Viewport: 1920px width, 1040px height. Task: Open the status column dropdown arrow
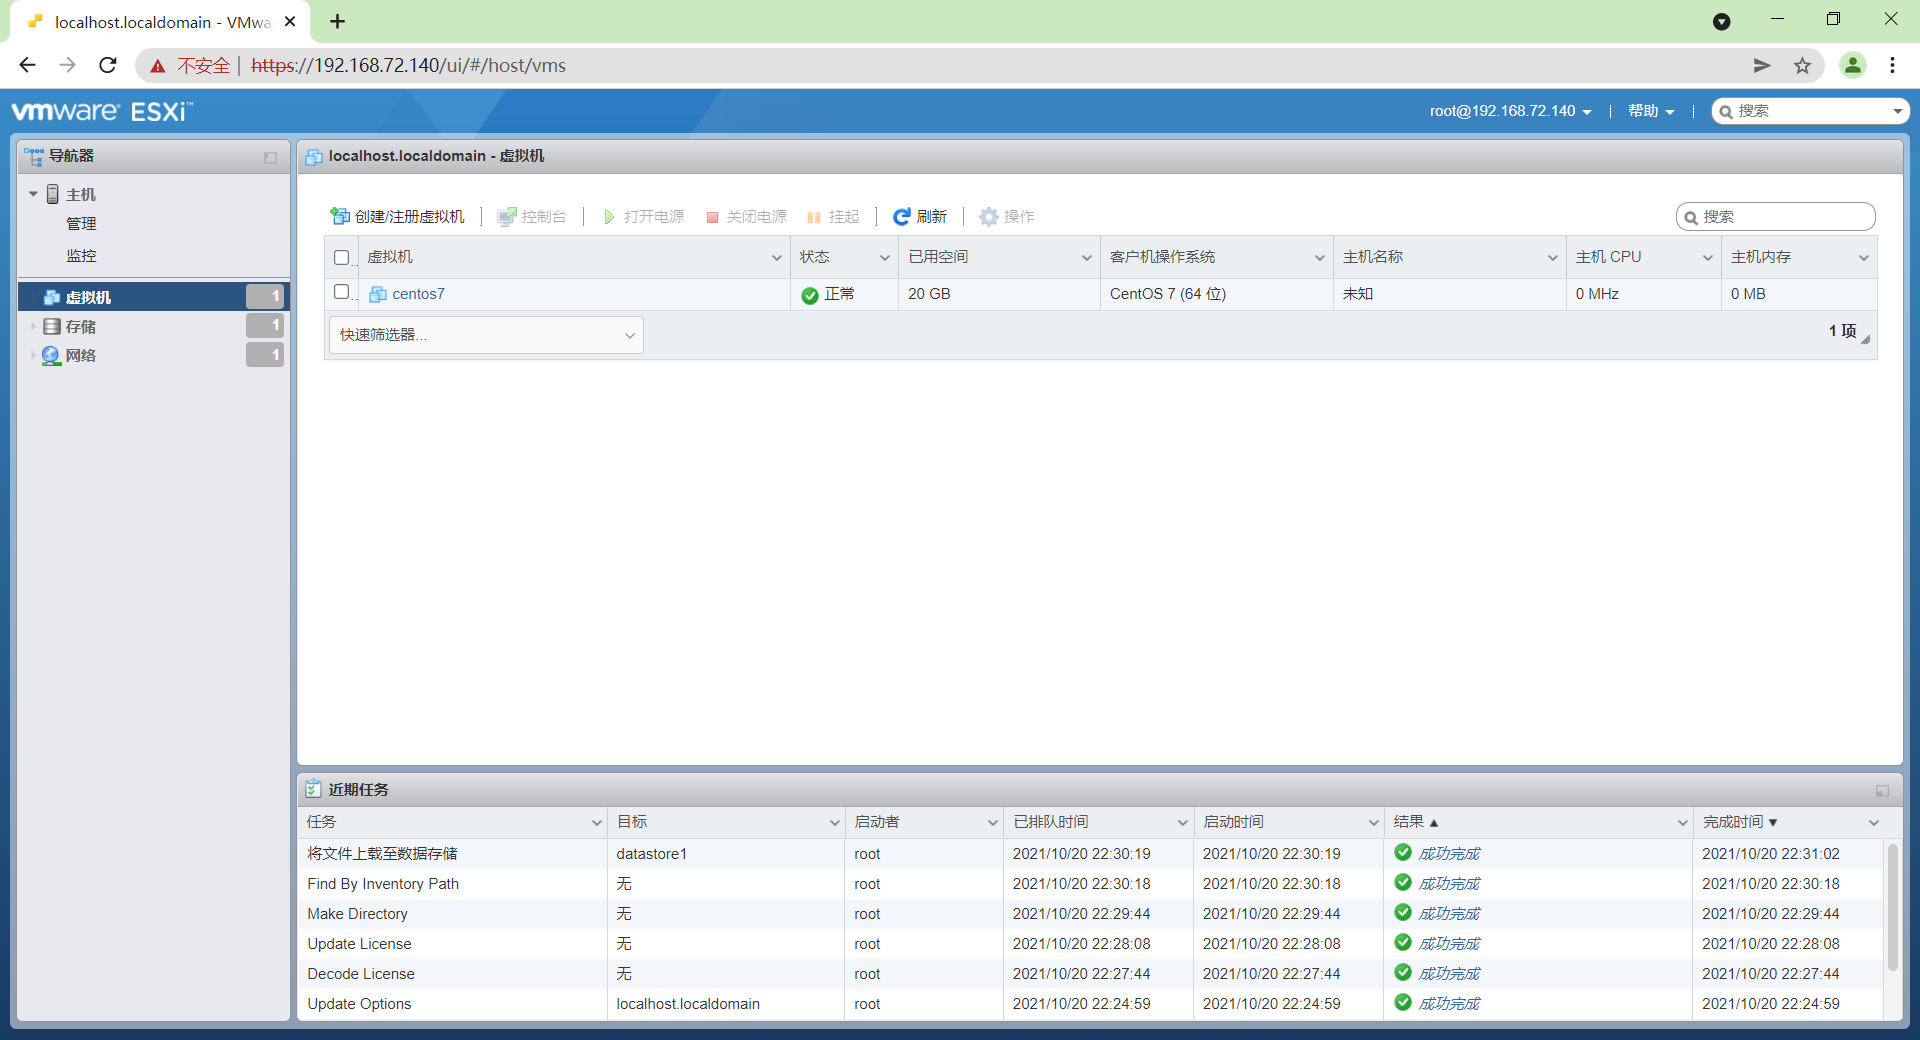pyautogui.click(x=884, y=258)
